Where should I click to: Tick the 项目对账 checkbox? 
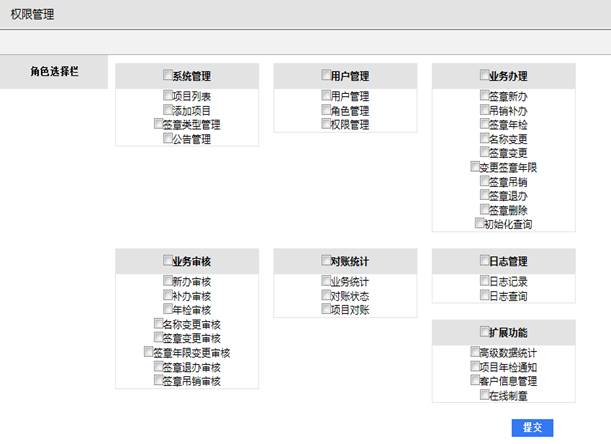[325, 310]
